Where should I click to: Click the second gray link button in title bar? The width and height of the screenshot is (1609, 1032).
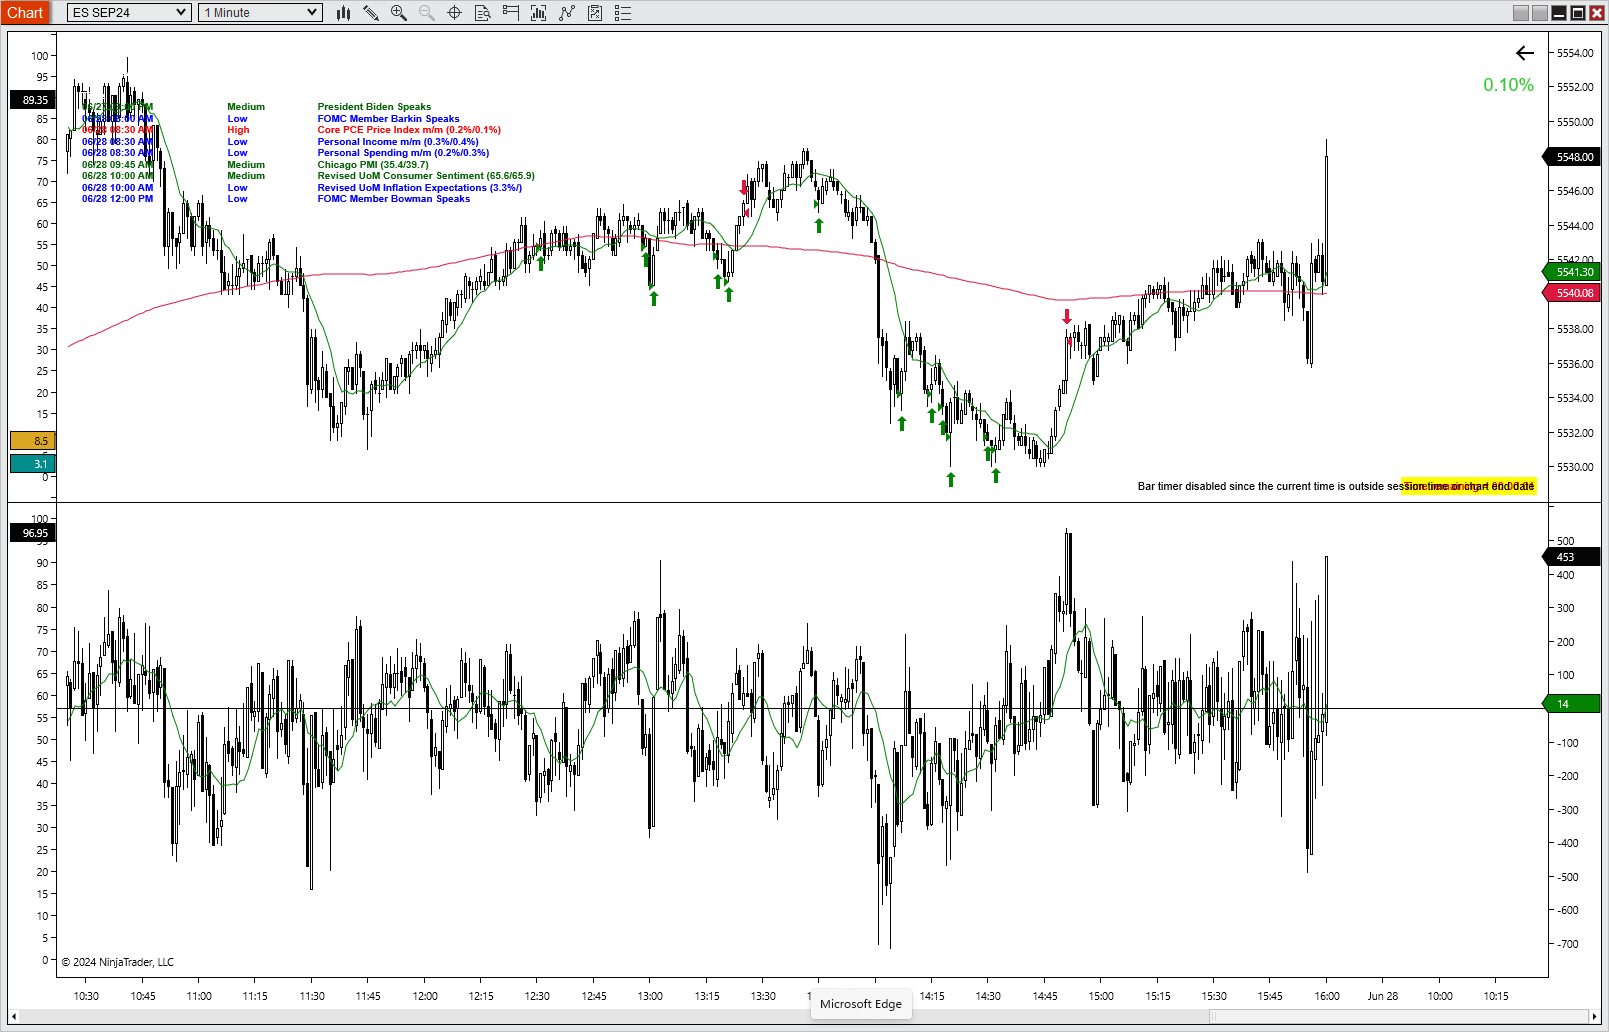tap(1540, 13)
